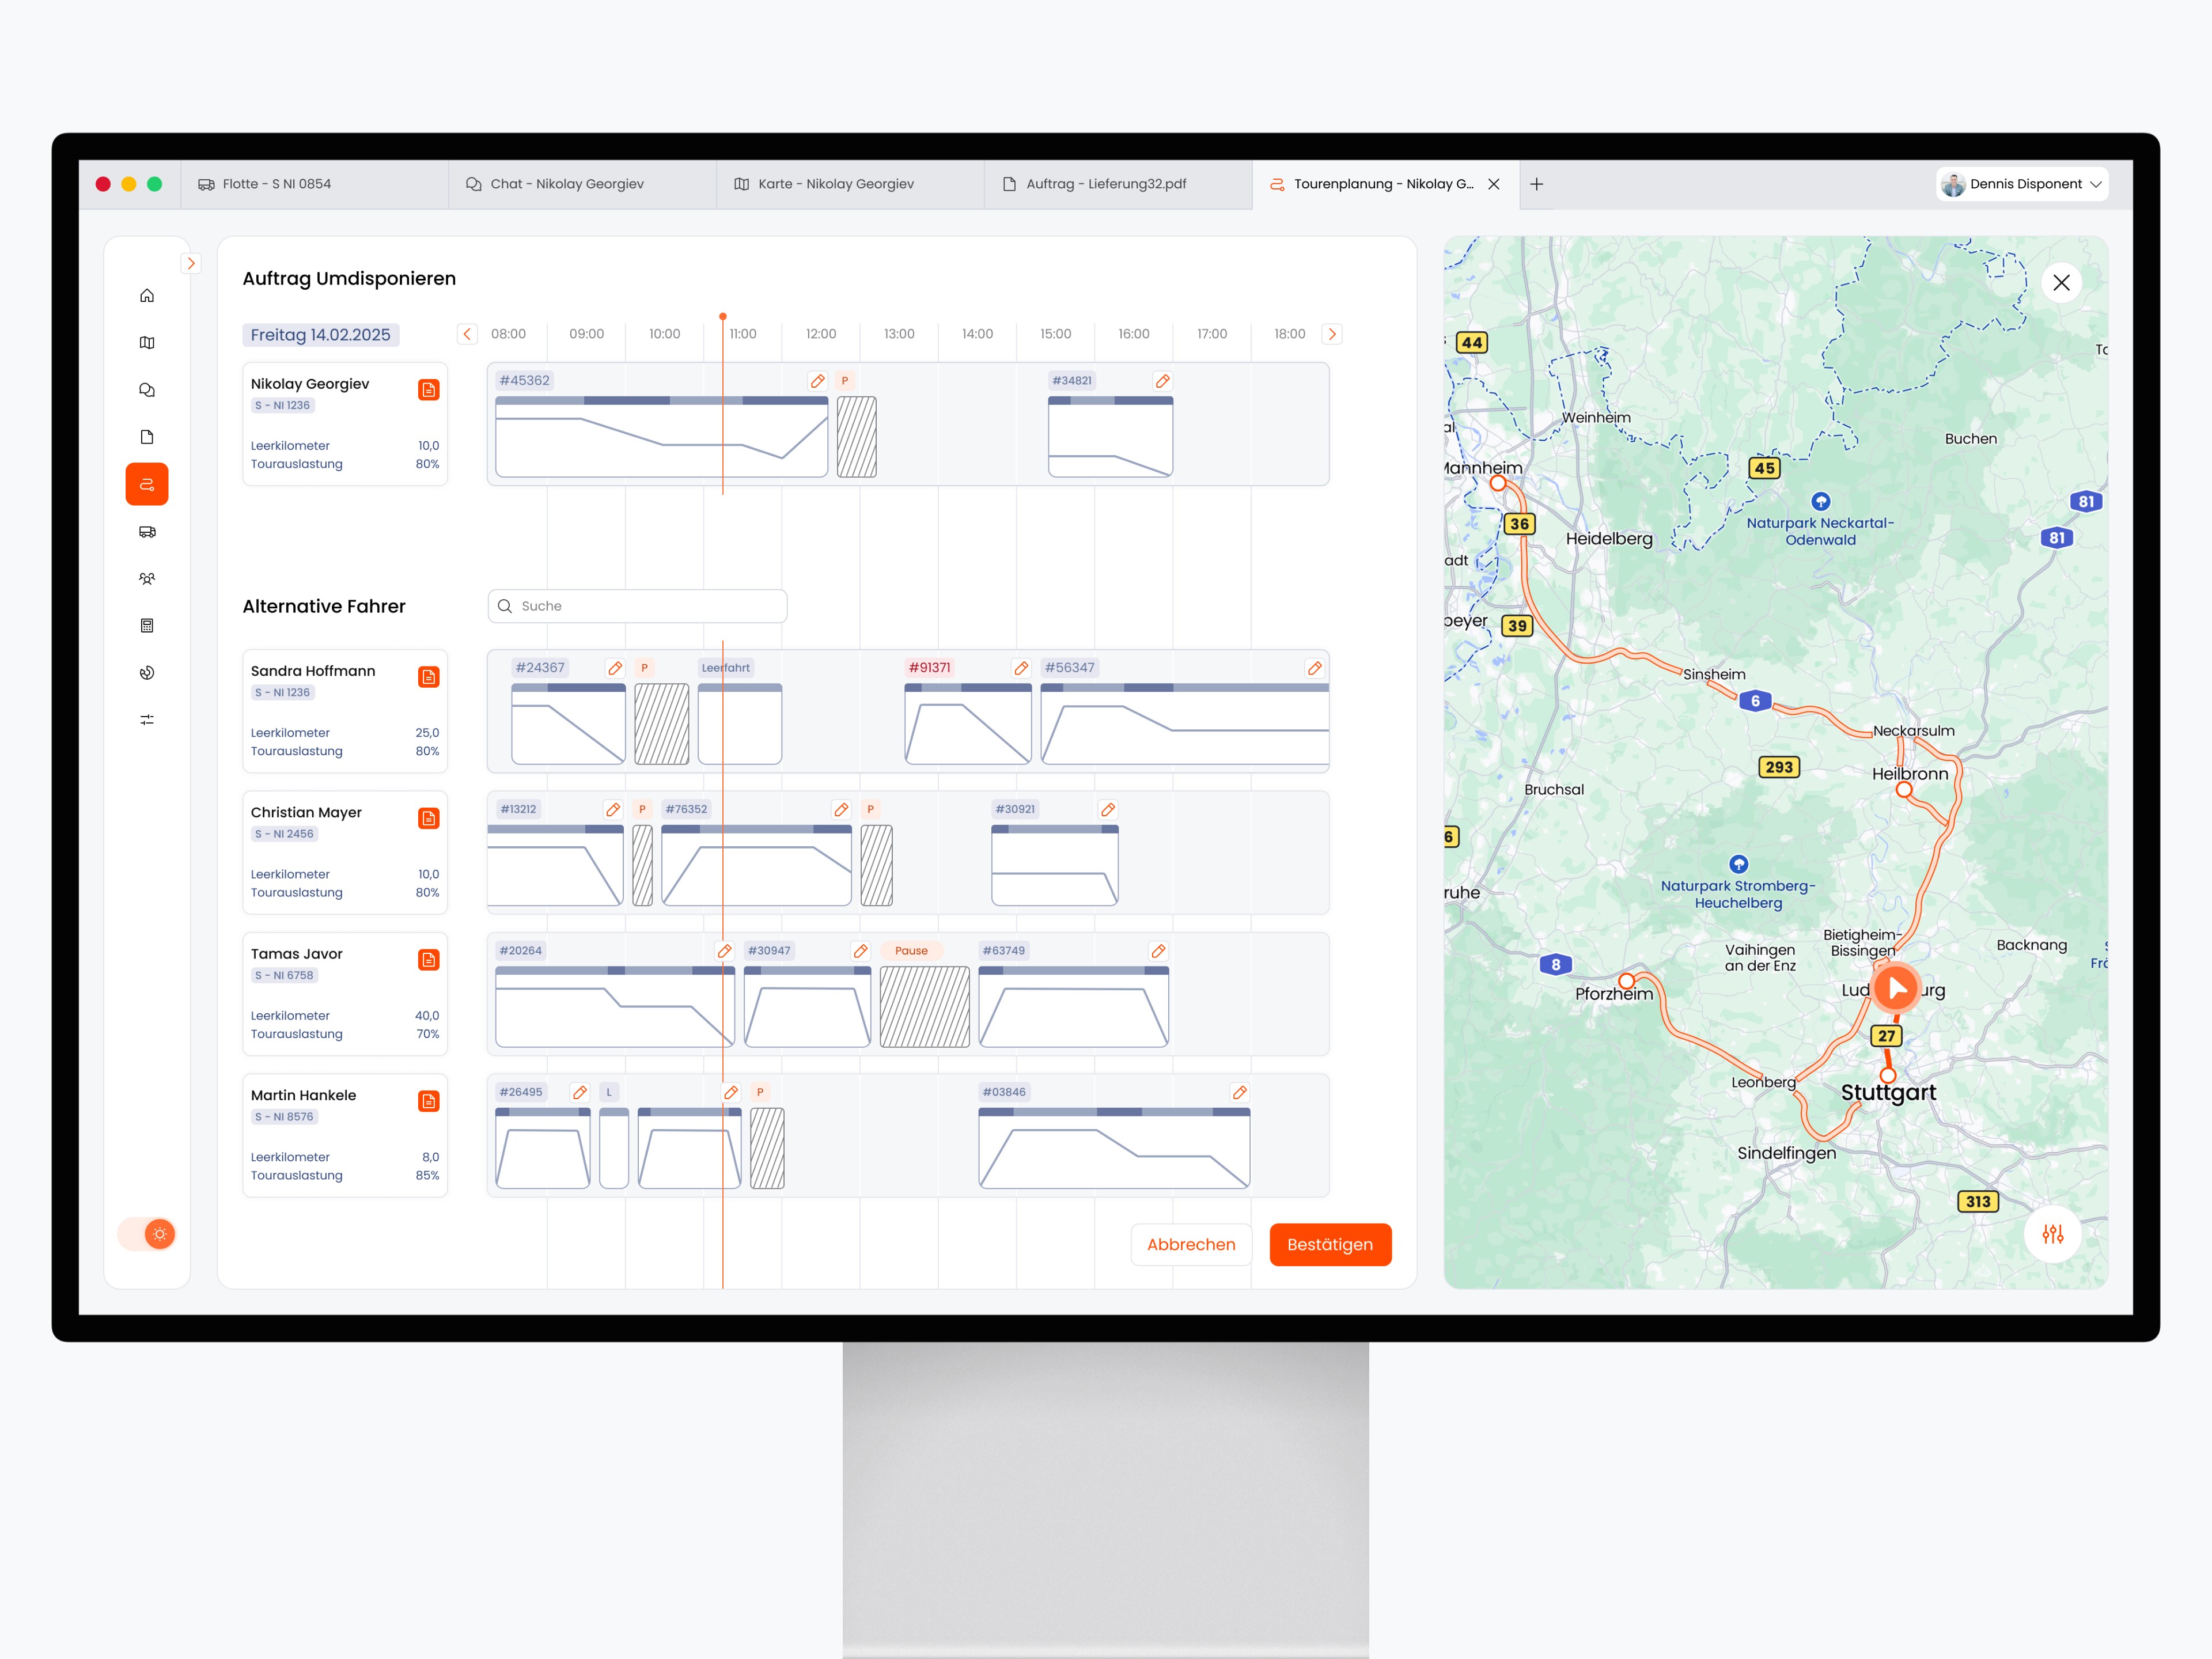This screenshot has width=2212, height=1659.
Task: Click the orange current-time timeline marker
Action: (722, 317)
